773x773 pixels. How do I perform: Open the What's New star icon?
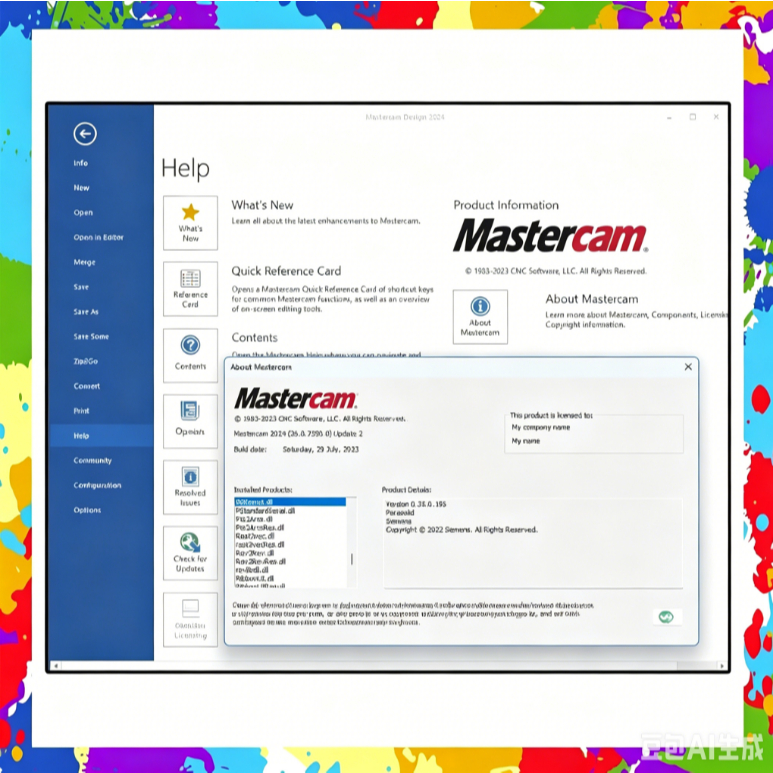(x=190, y=212)
